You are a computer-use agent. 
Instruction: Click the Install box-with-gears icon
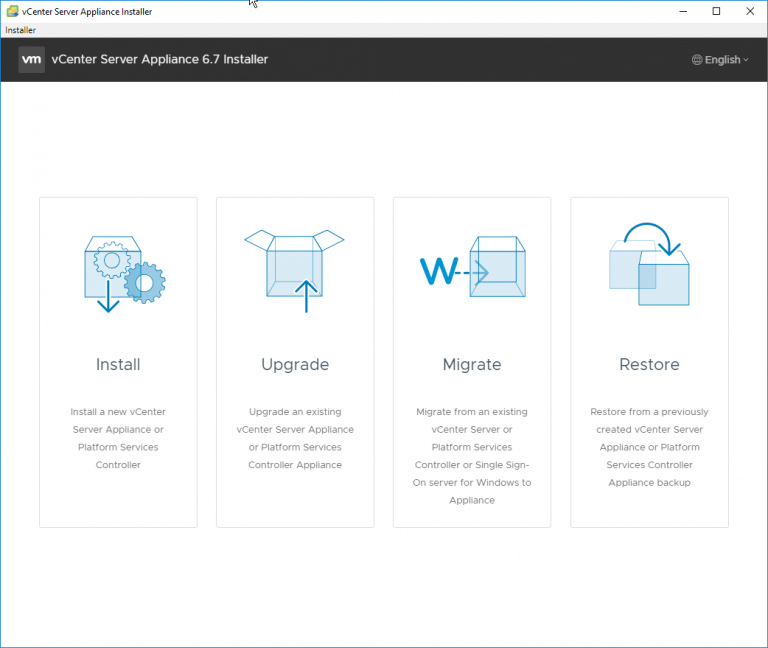(118, 273)
